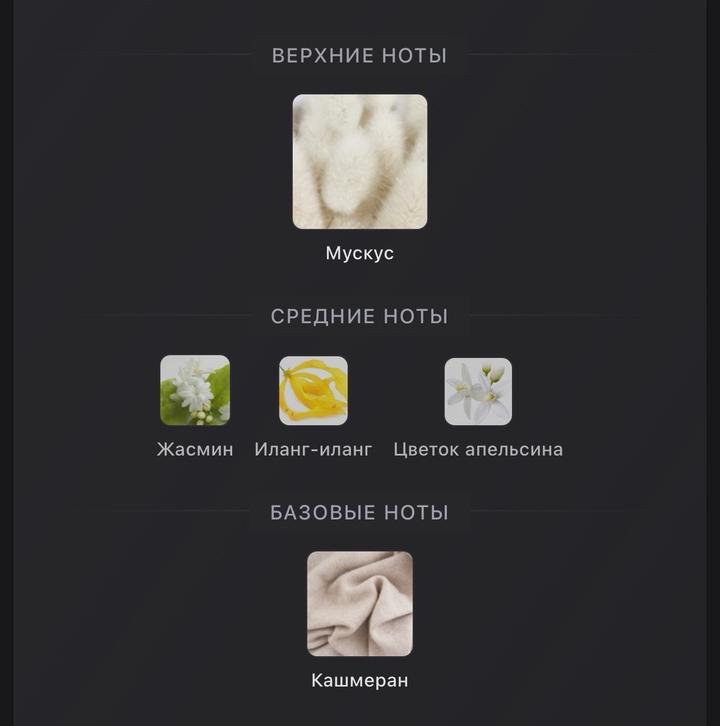This screenshot has height=726, width=720.
Task: Tap the Цветок апельсина text label
Action: tap(478, 450)
